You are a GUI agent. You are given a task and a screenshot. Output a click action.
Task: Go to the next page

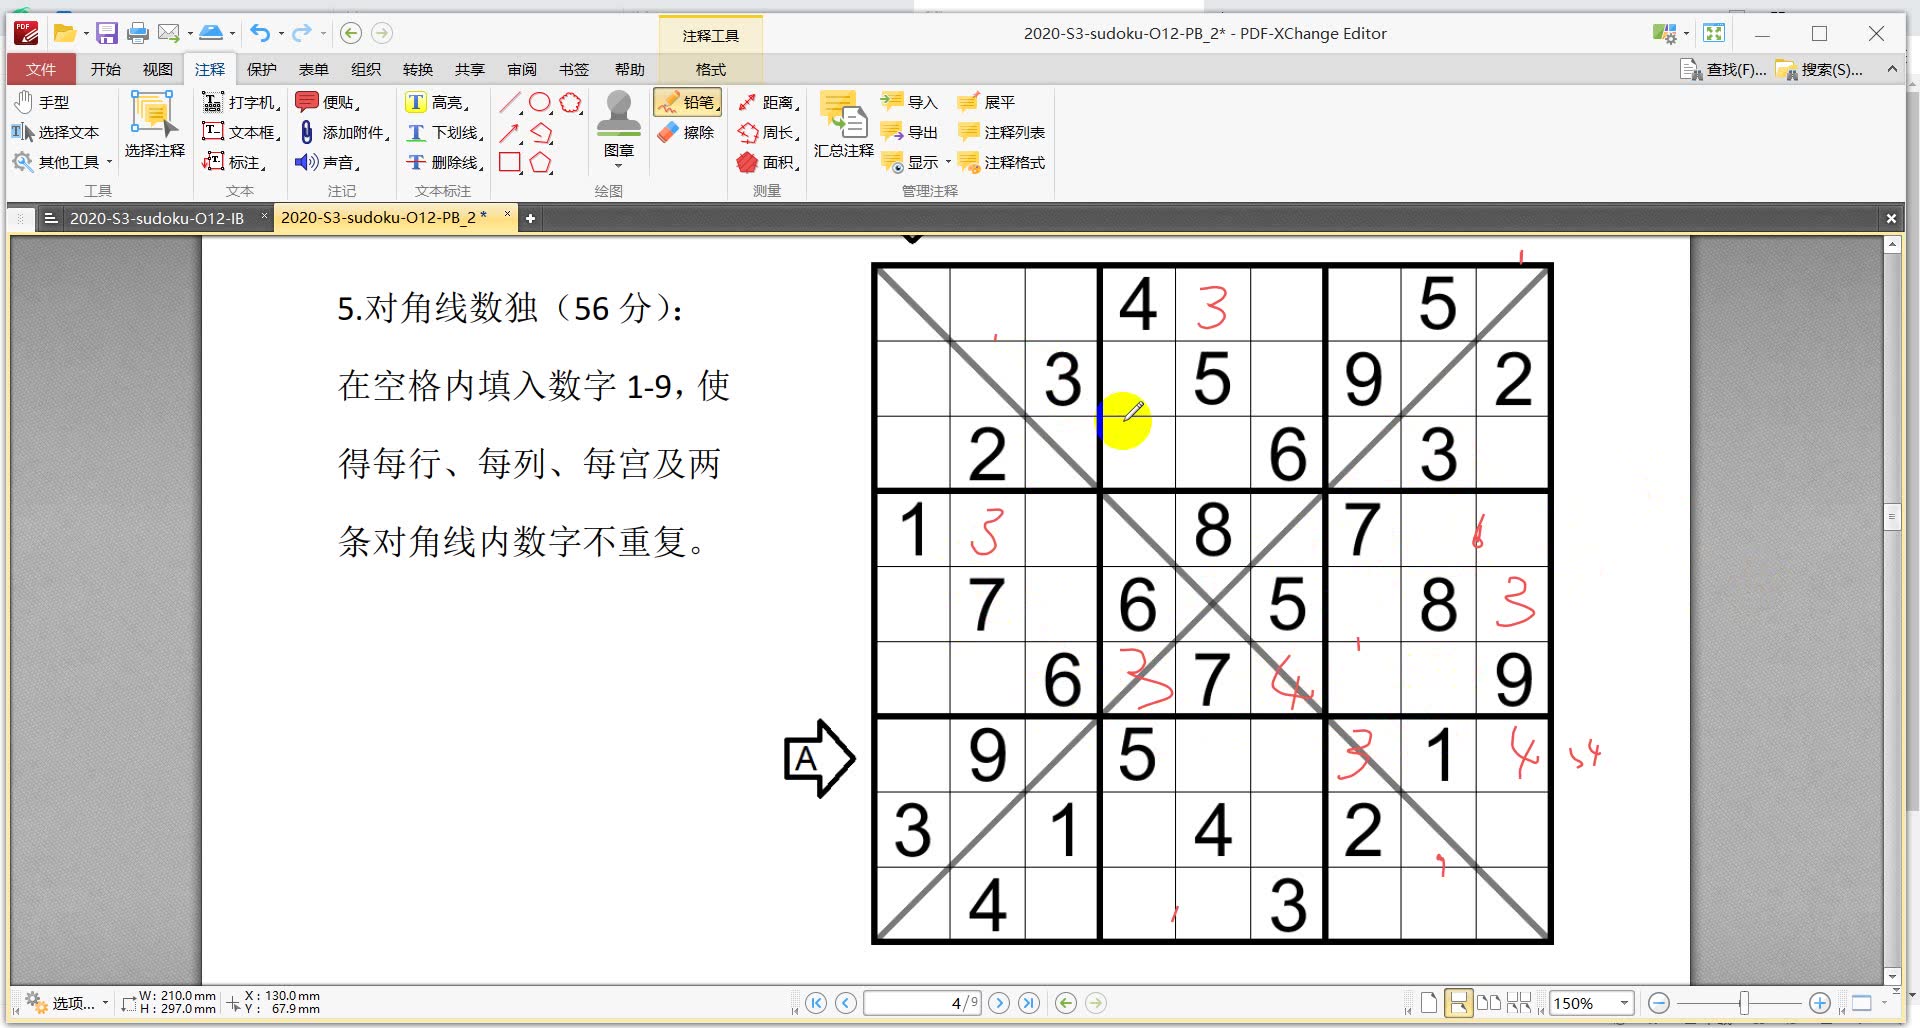pos(998,1003)
